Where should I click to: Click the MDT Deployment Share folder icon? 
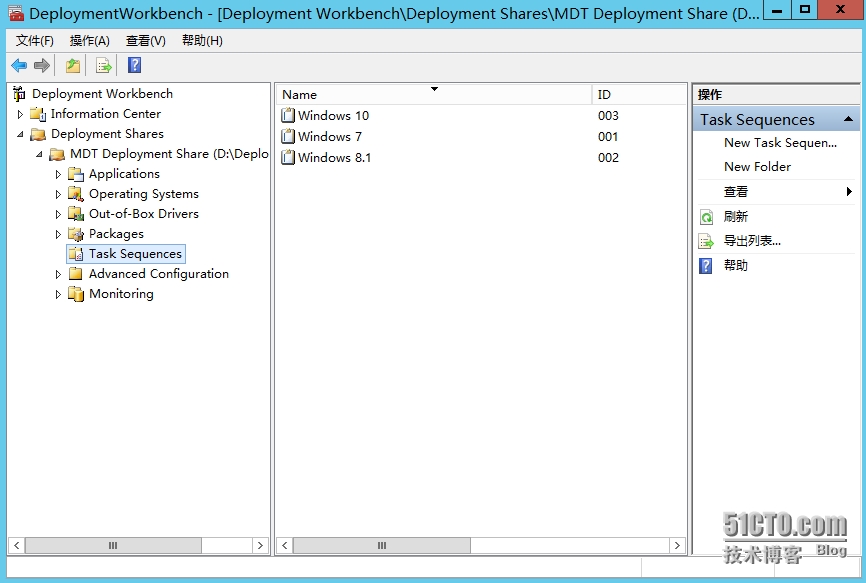coord(57,154)
